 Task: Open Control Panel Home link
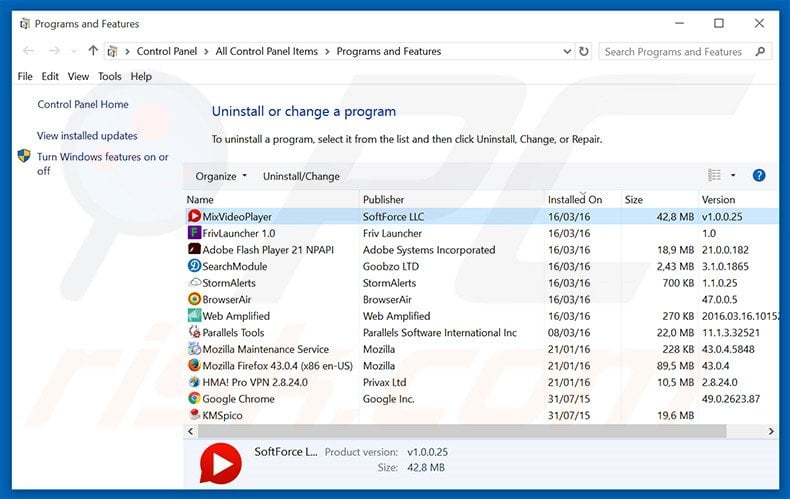pyautogui.click(x=83, y=104)
